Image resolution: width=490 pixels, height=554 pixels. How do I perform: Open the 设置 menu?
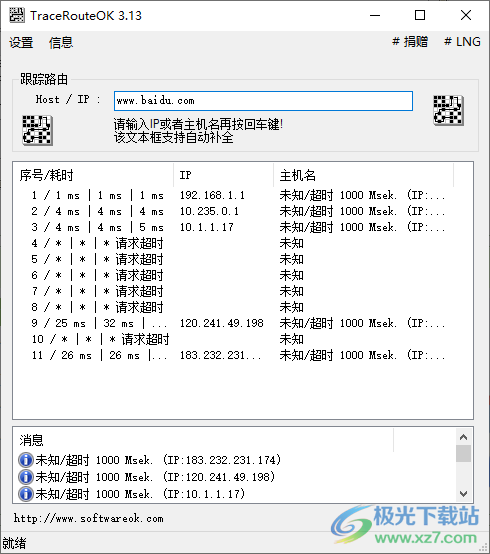click(x=21, y=42)
